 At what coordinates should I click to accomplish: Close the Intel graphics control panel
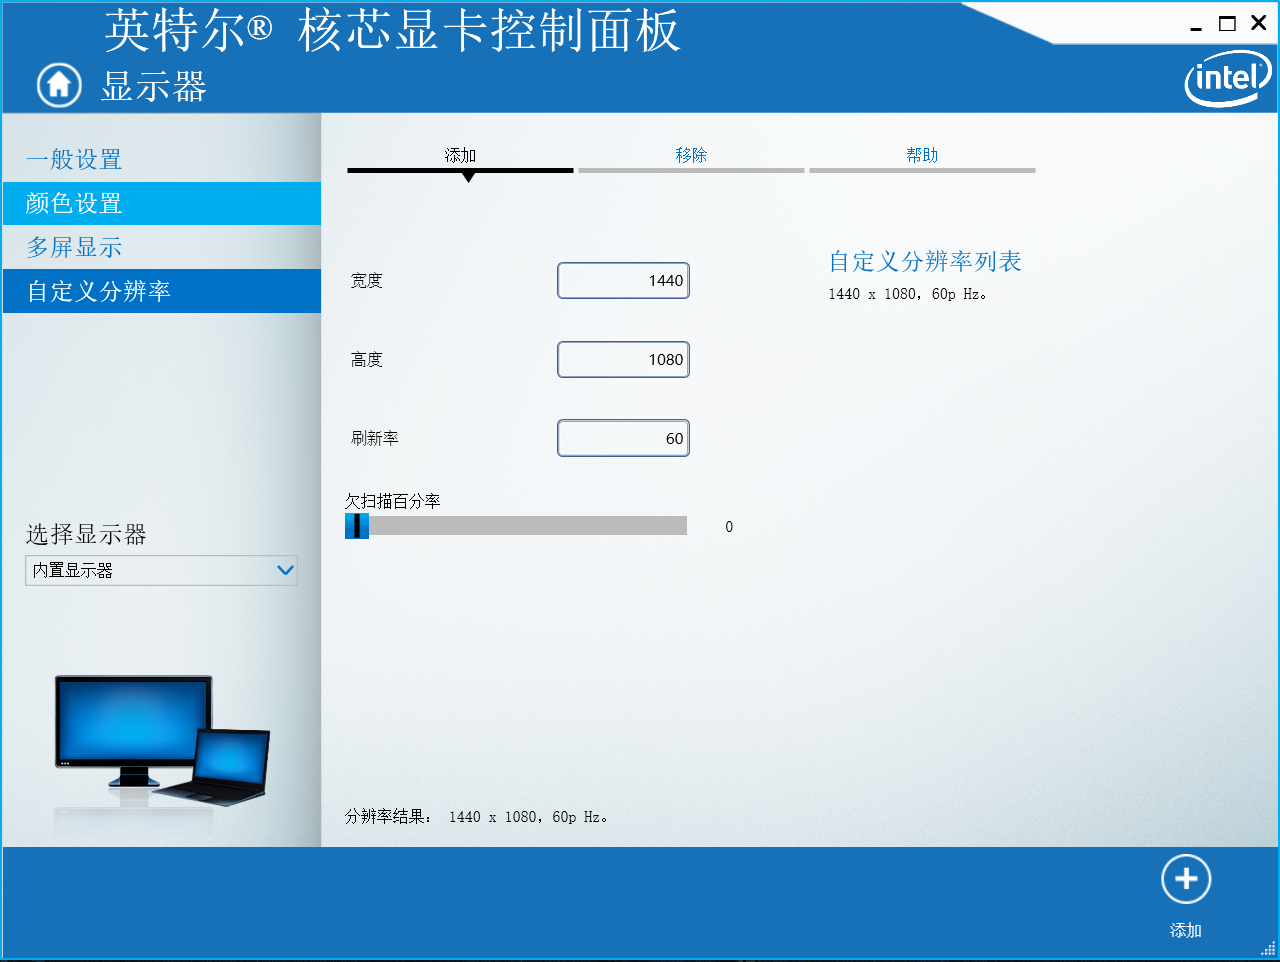click(1259, 23)
